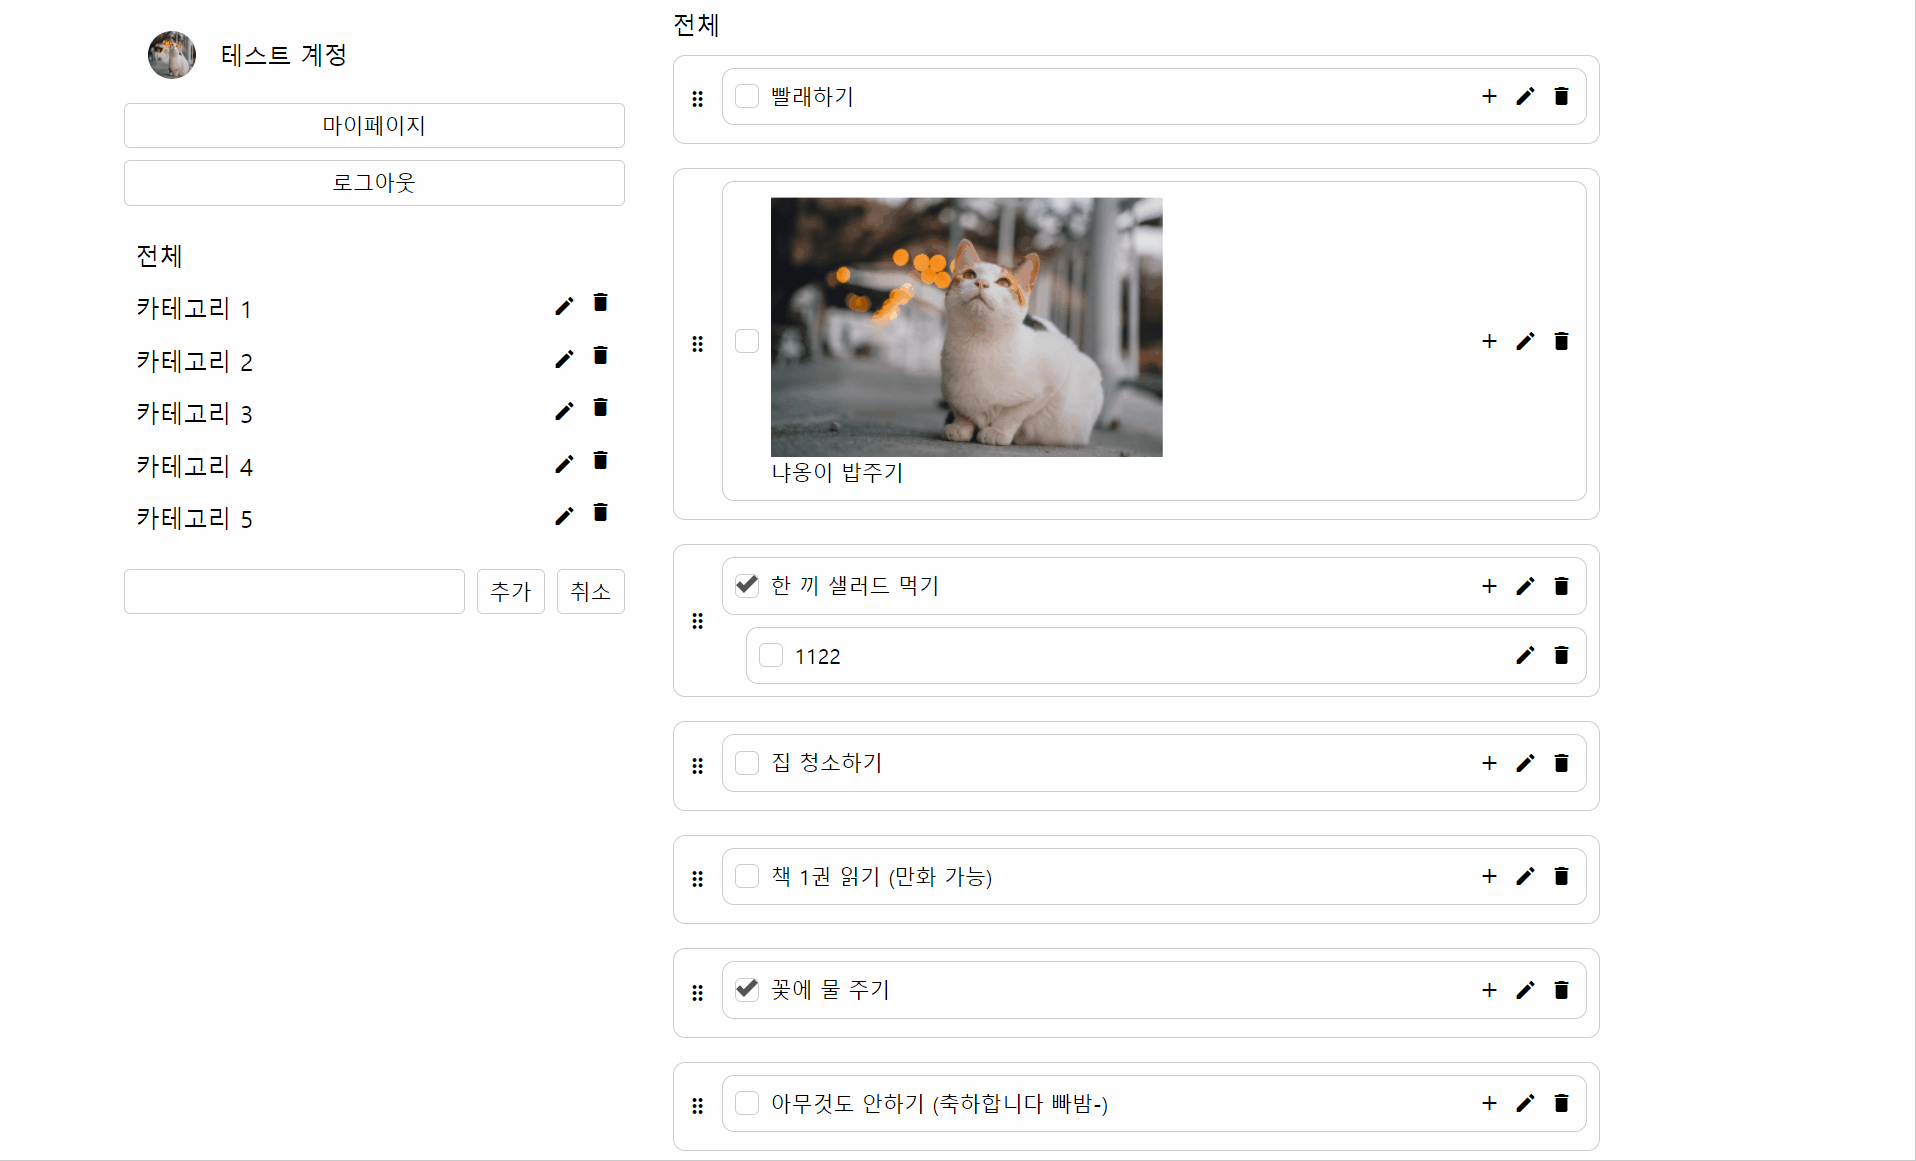
Task: Check the 아무것도 안하기 checkbox
Action: (747, 1104)
